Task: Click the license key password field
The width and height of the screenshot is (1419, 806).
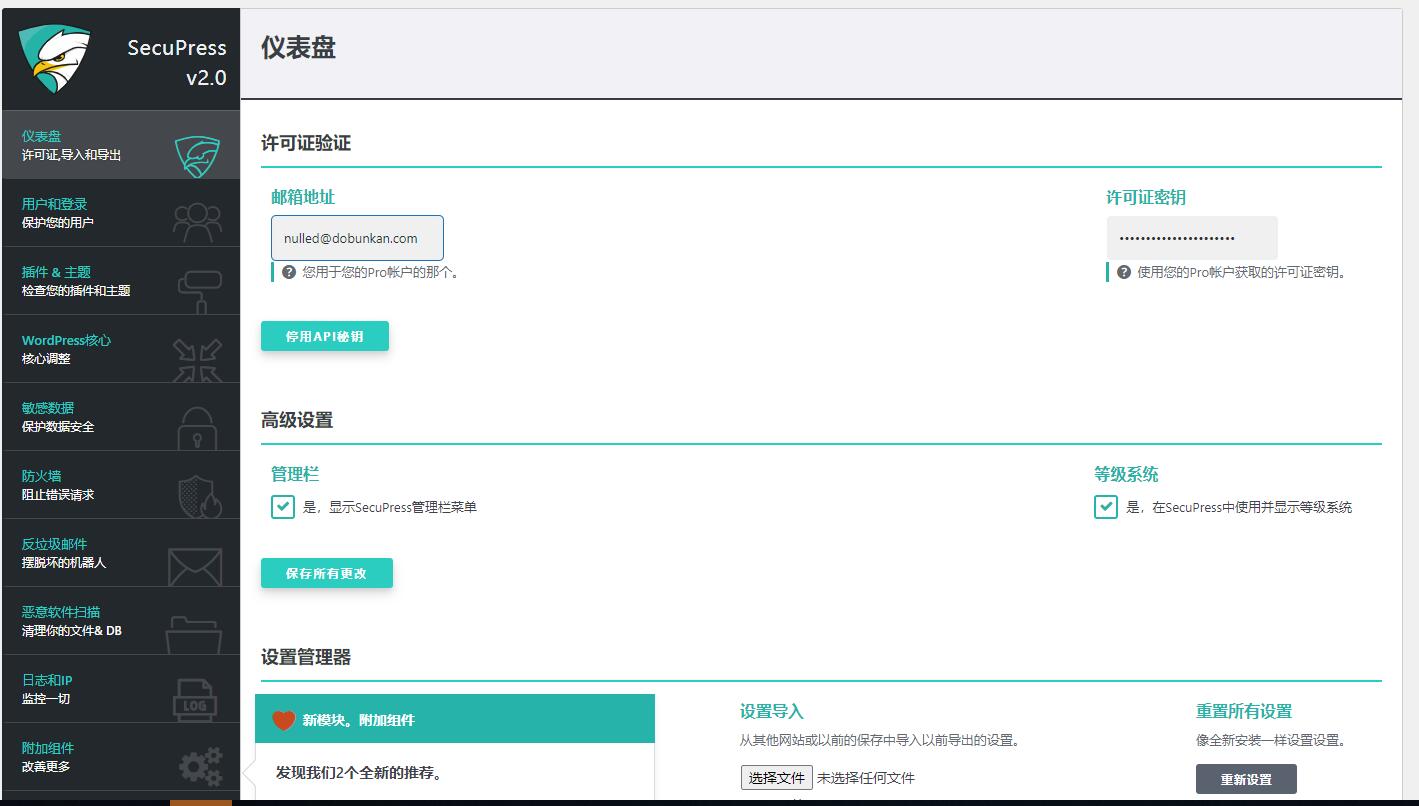Action: click(1192, 238)
